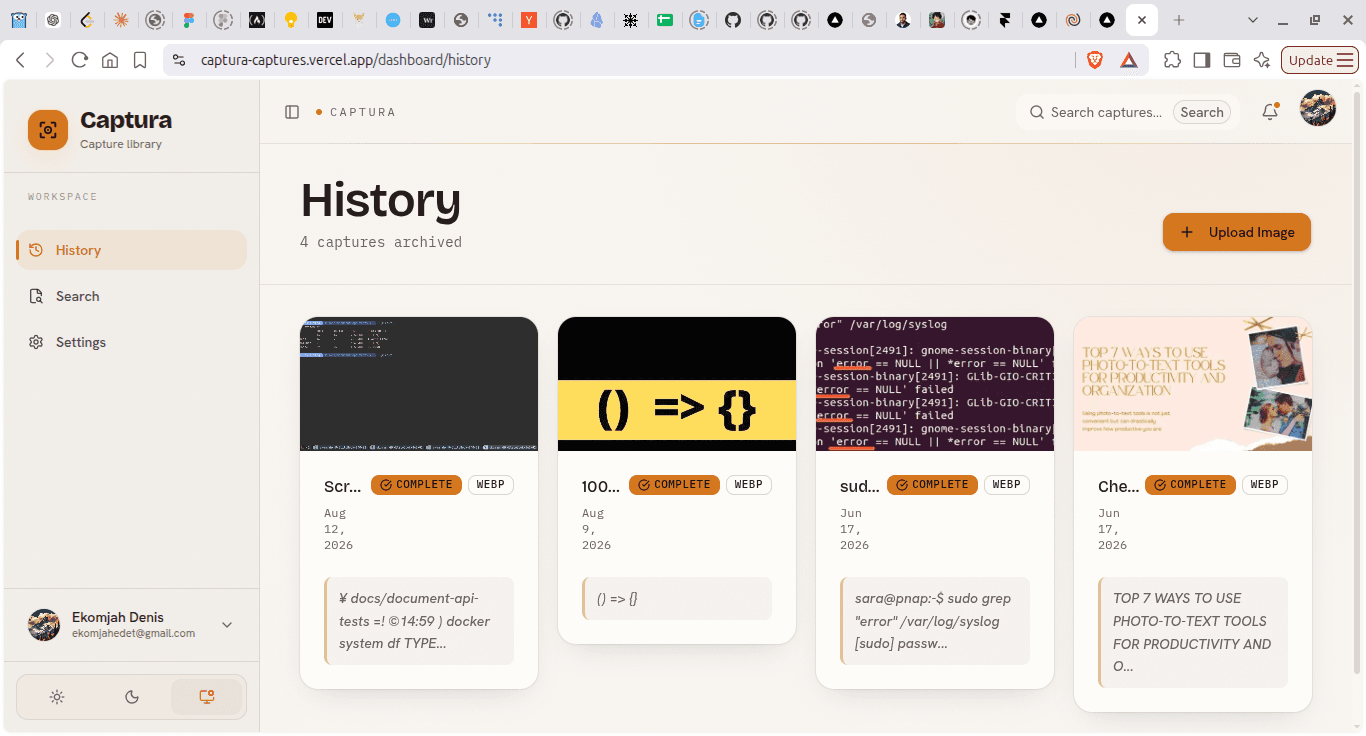Reload the current page

pos(80,60)
